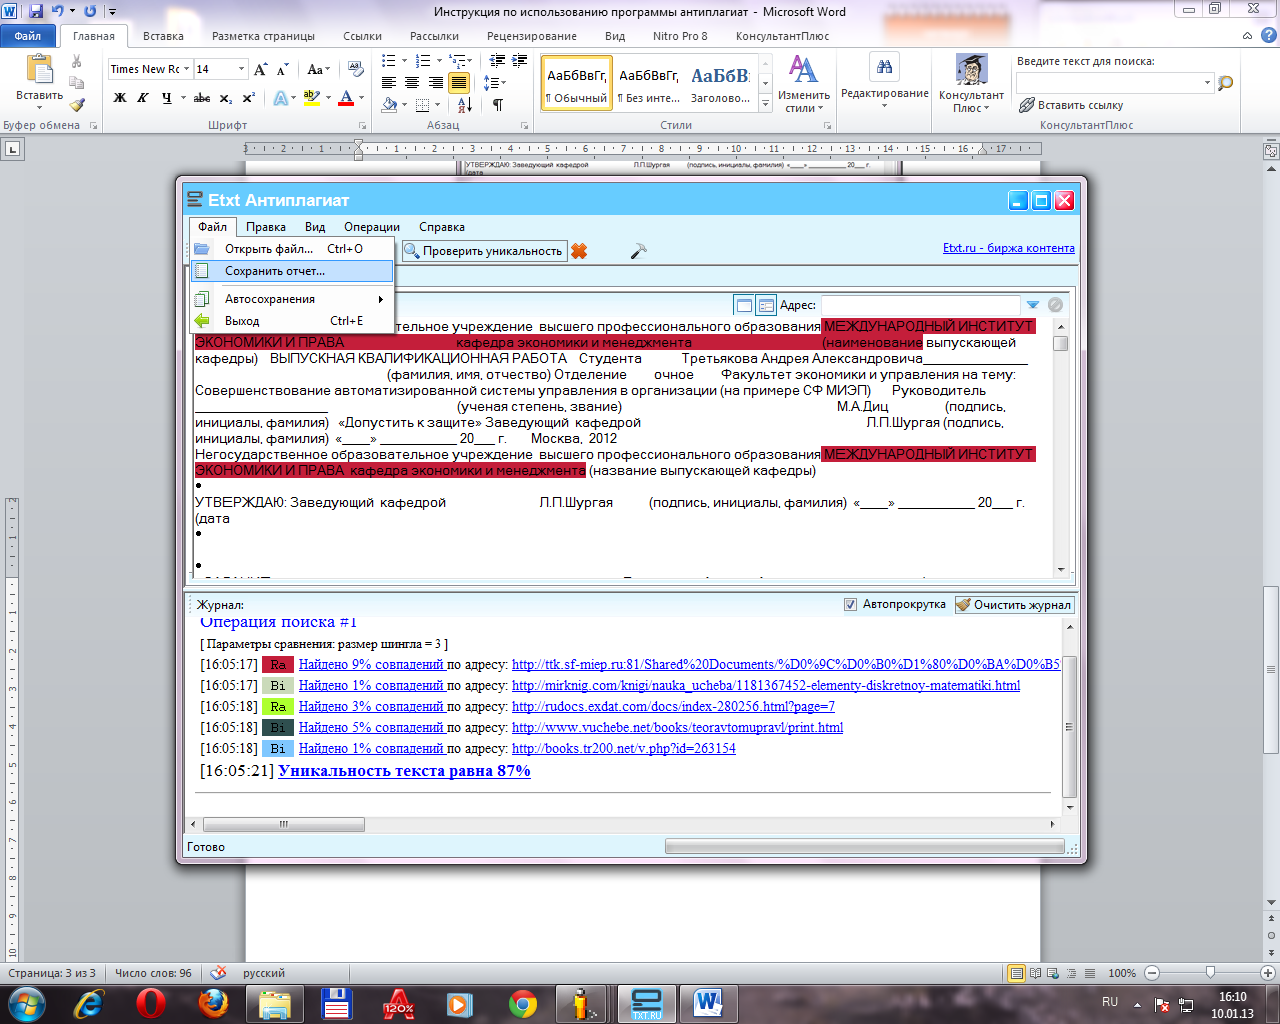Switch to the Вставка ribbon tab
1280x1024 pixels.
coord(163,36)
